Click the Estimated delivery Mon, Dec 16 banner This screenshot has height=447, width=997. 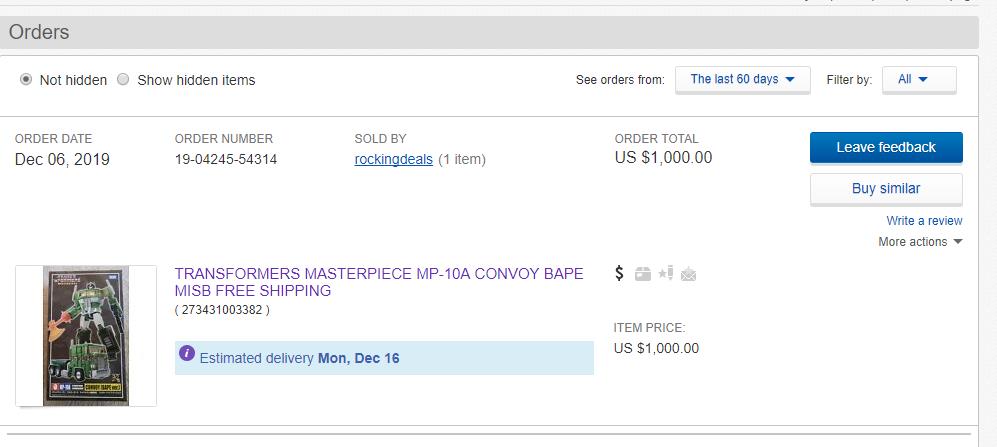click(384, 358)
